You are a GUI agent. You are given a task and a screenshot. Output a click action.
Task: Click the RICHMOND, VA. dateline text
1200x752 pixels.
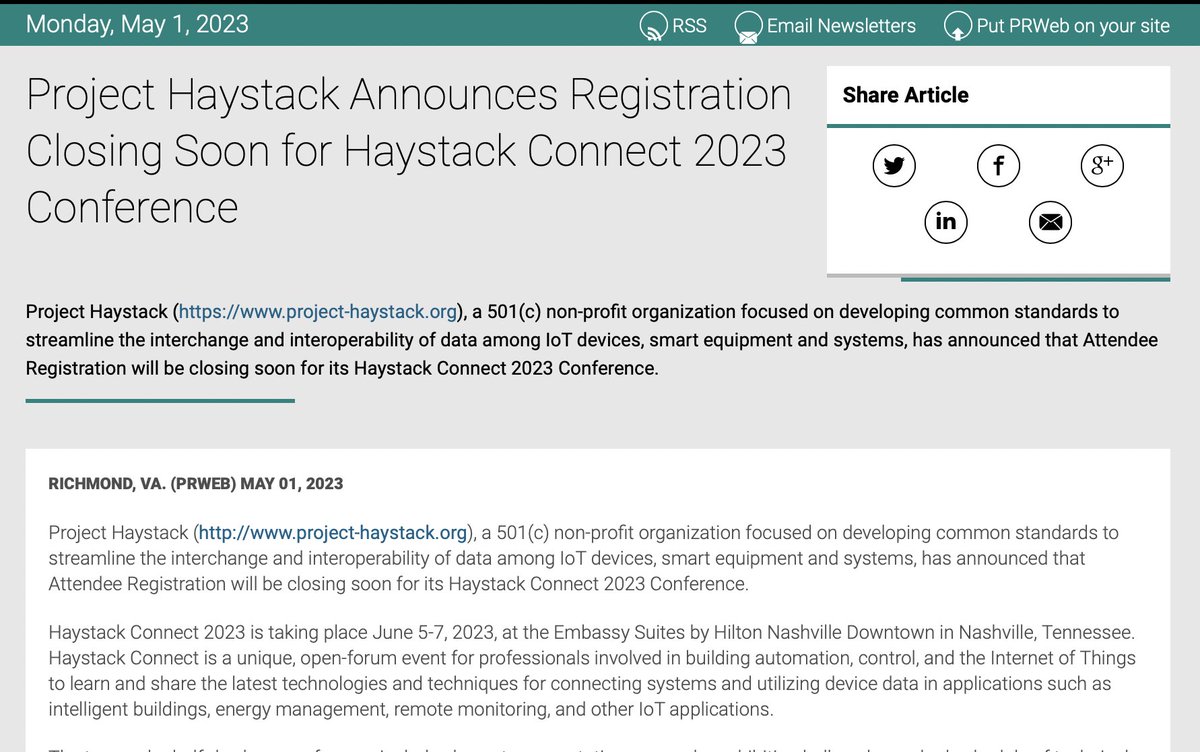(196, 483)
